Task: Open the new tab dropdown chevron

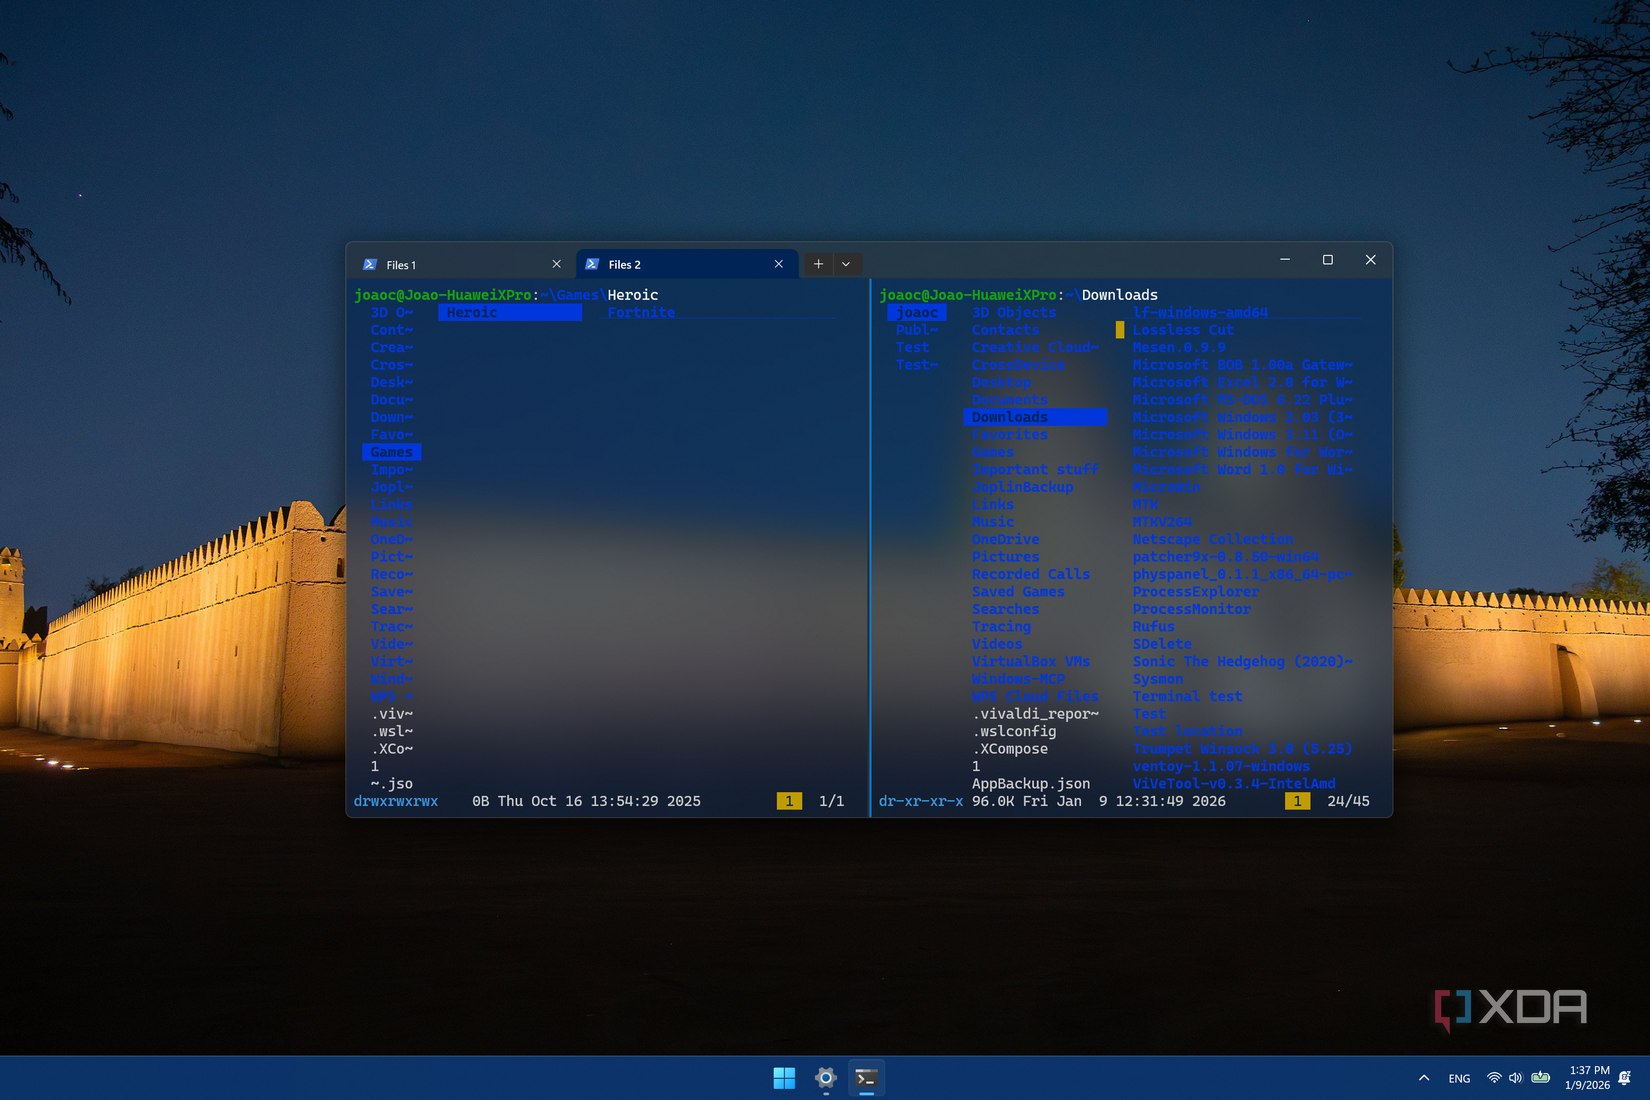Action: tap(846, 263)
